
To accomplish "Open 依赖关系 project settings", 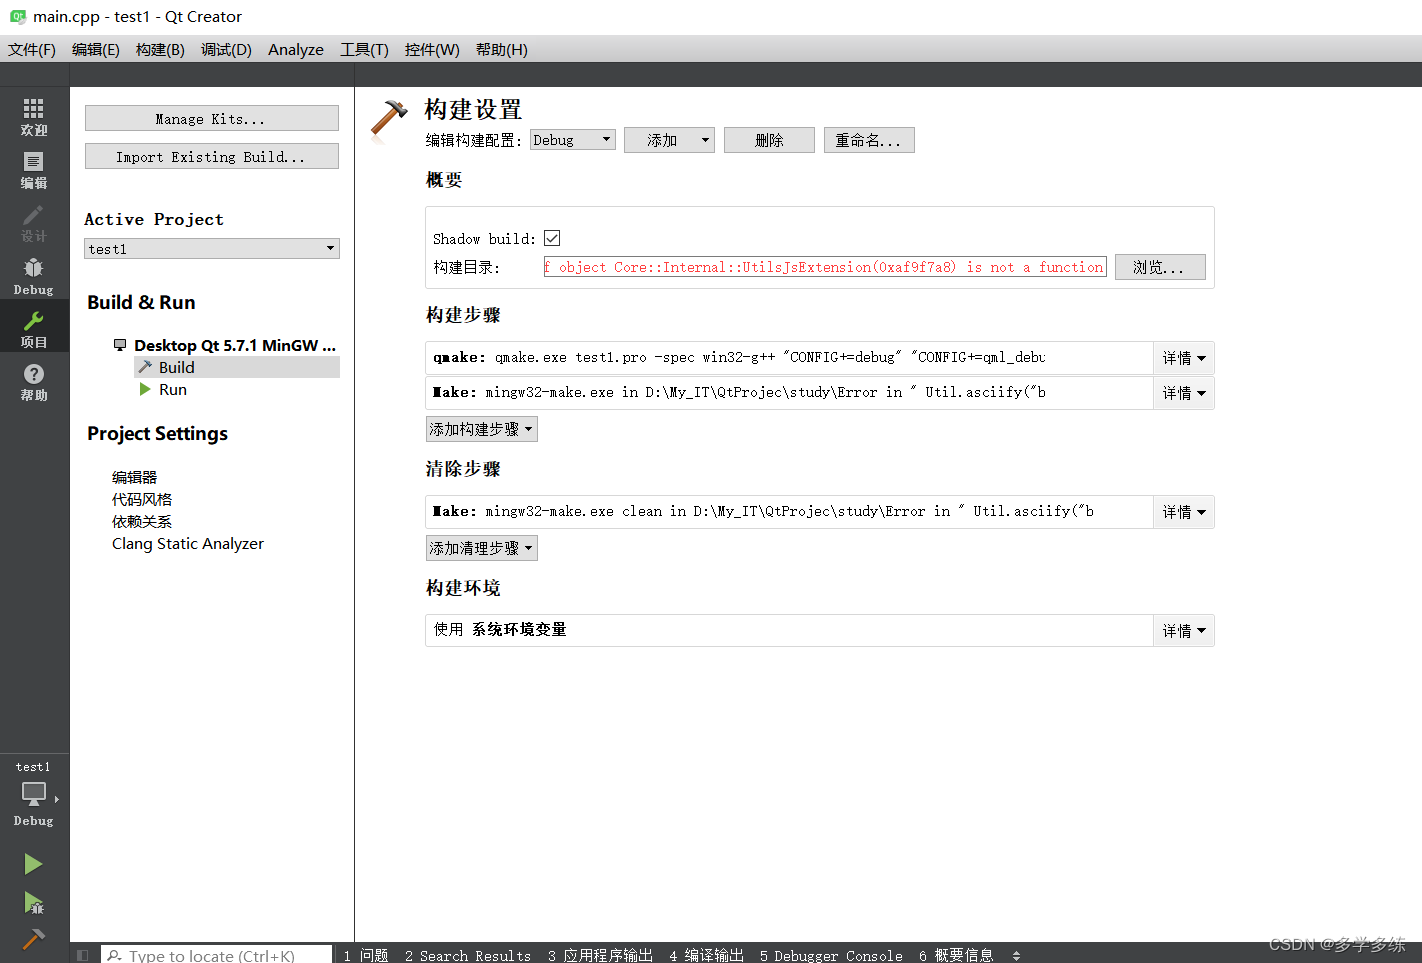I will 142,521.
